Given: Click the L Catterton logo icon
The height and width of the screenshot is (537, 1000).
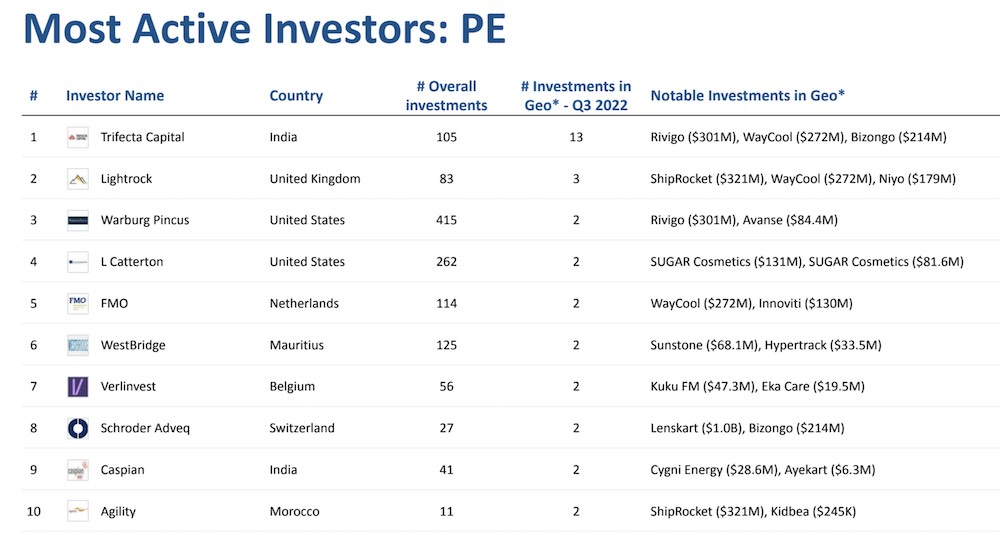Looking at the screenshot, I should point(78,262).
